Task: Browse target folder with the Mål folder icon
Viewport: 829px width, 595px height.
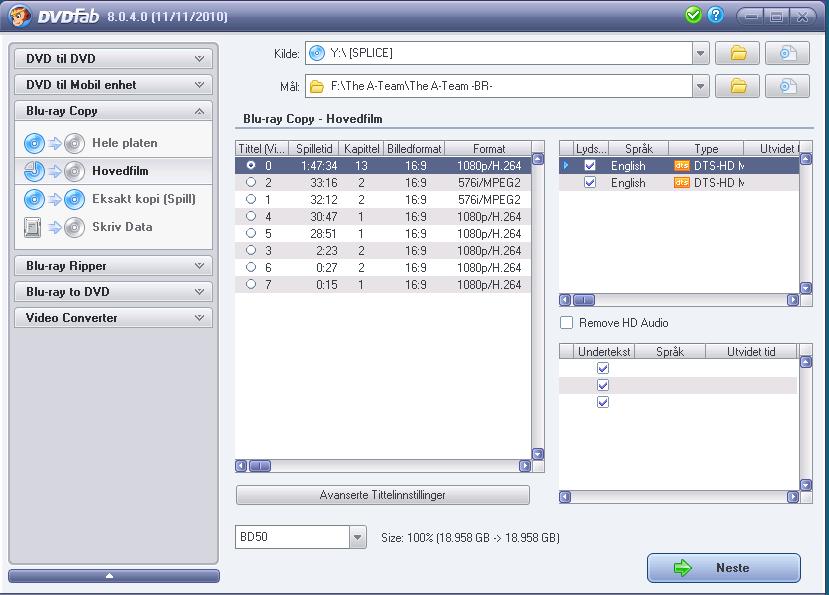Action: pyautogui.click(x=738, y=86)
